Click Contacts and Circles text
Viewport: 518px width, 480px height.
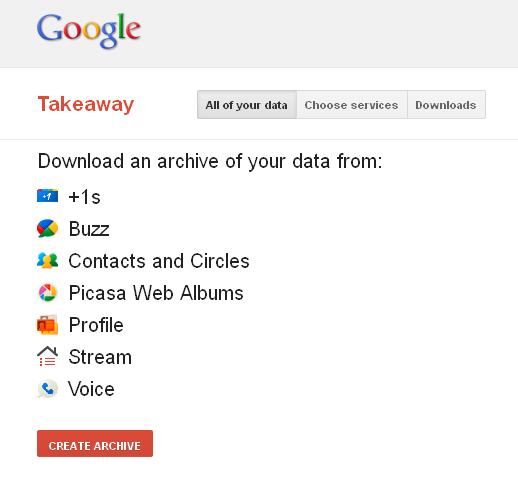(159, 261)
